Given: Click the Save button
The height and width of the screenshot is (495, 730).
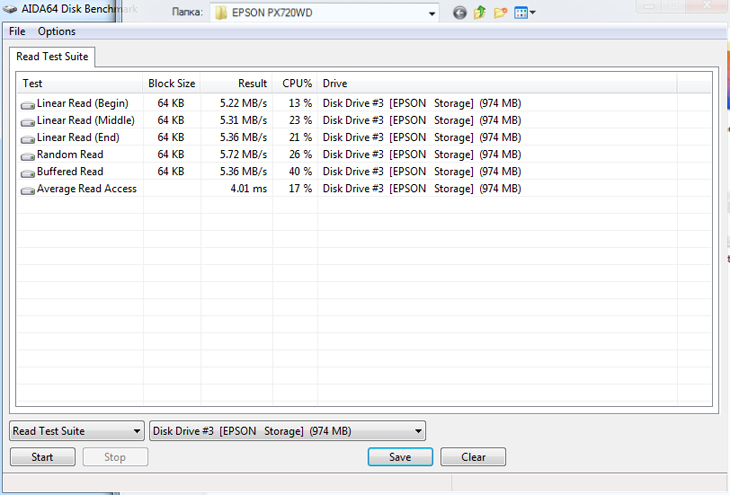Looking at the screenshot, I should click(400, 457).
